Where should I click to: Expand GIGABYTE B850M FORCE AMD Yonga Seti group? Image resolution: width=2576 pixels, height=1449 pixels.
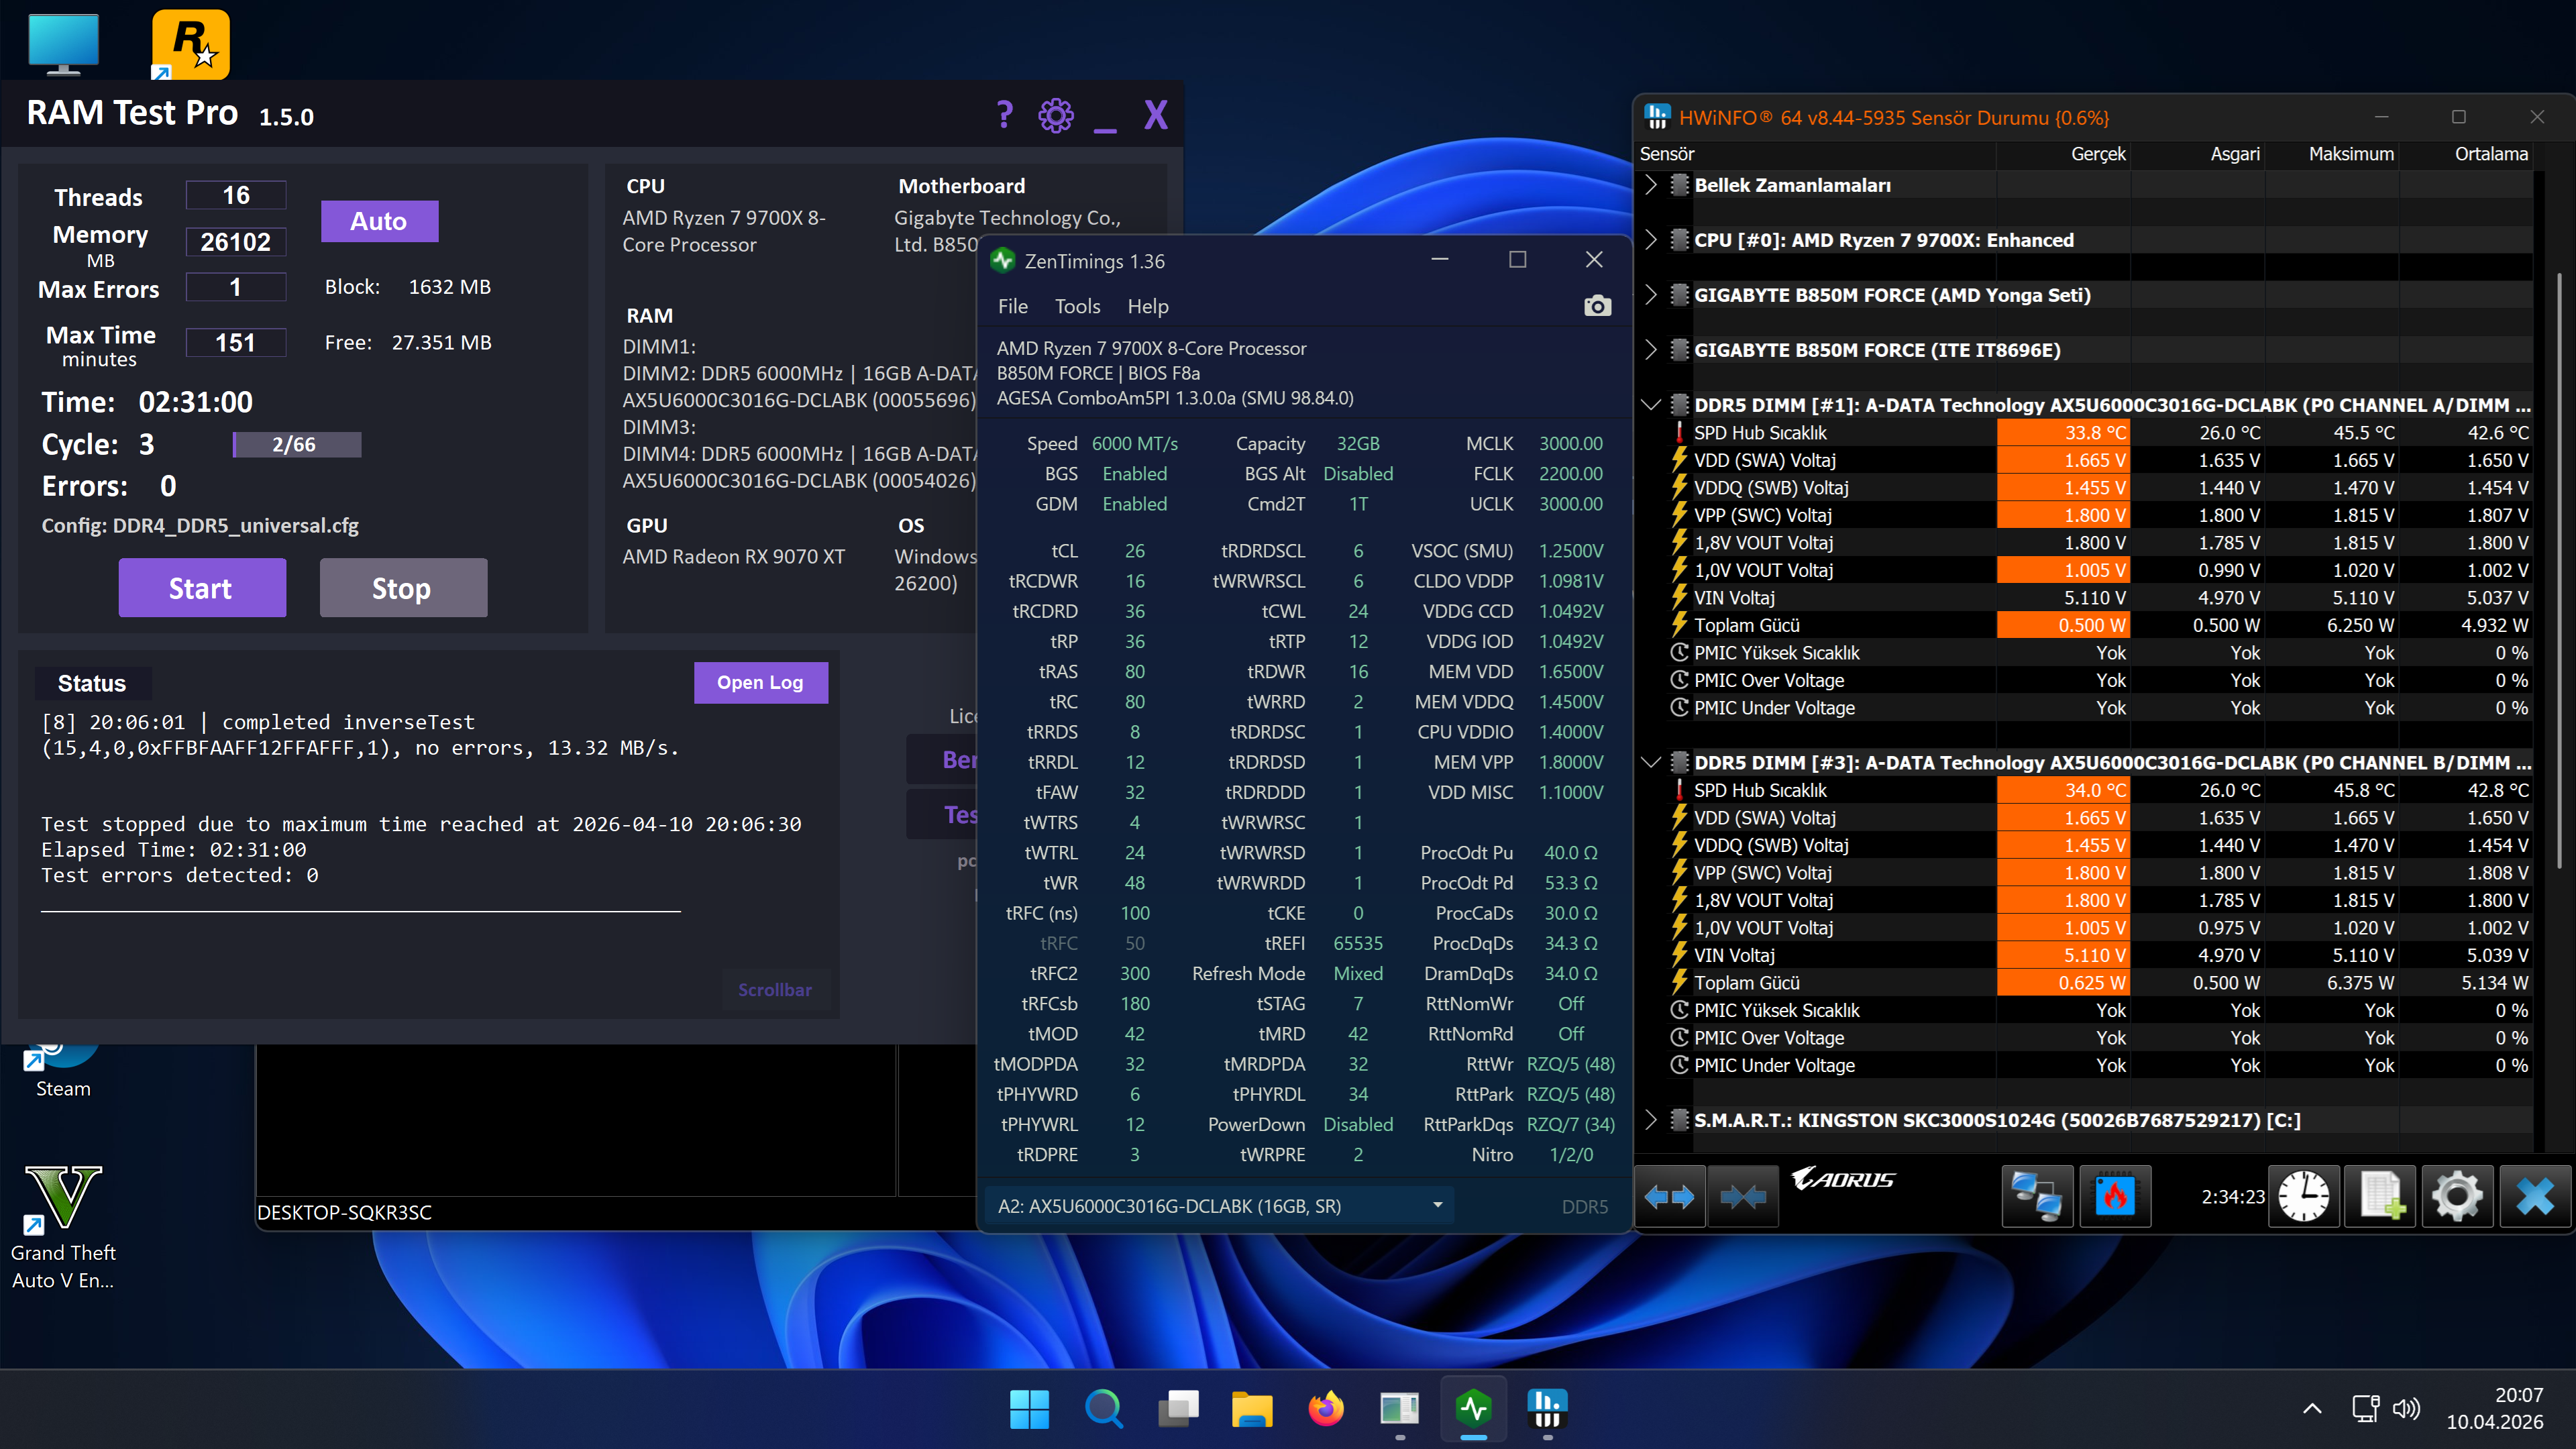tap(1651, 295)
